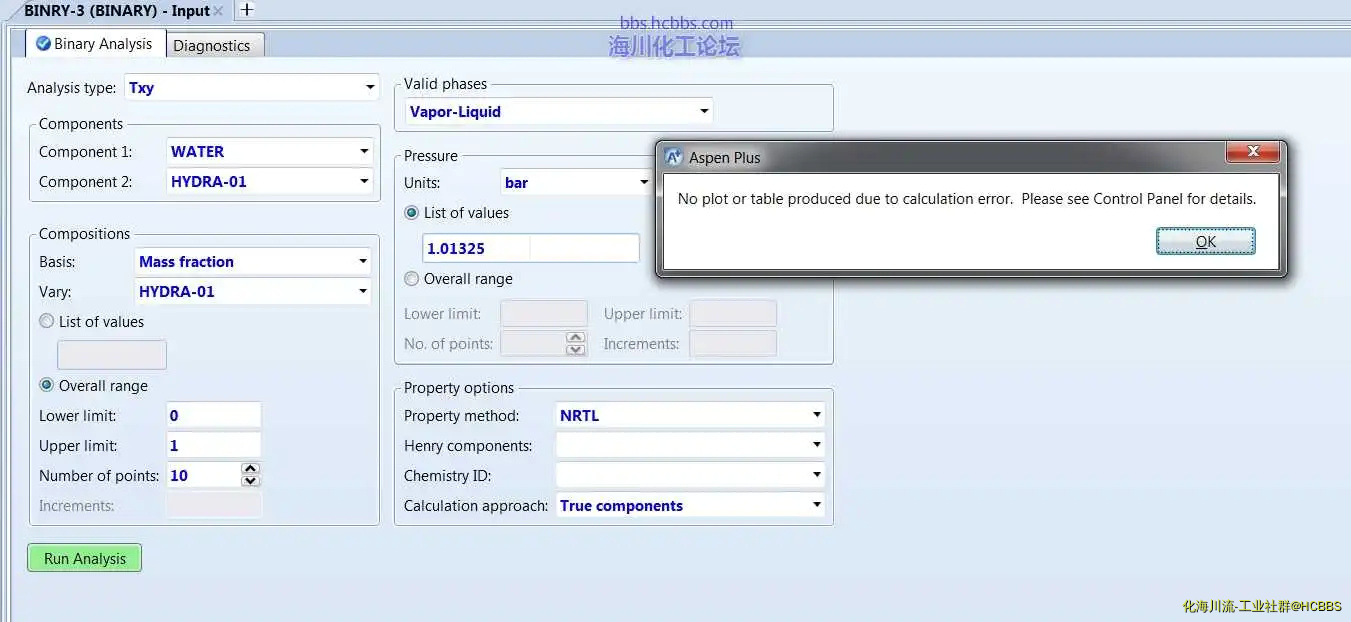Click the compositions list of values field
The height and width of the screenshot is (622, 1351).
[x=112, y=355]
